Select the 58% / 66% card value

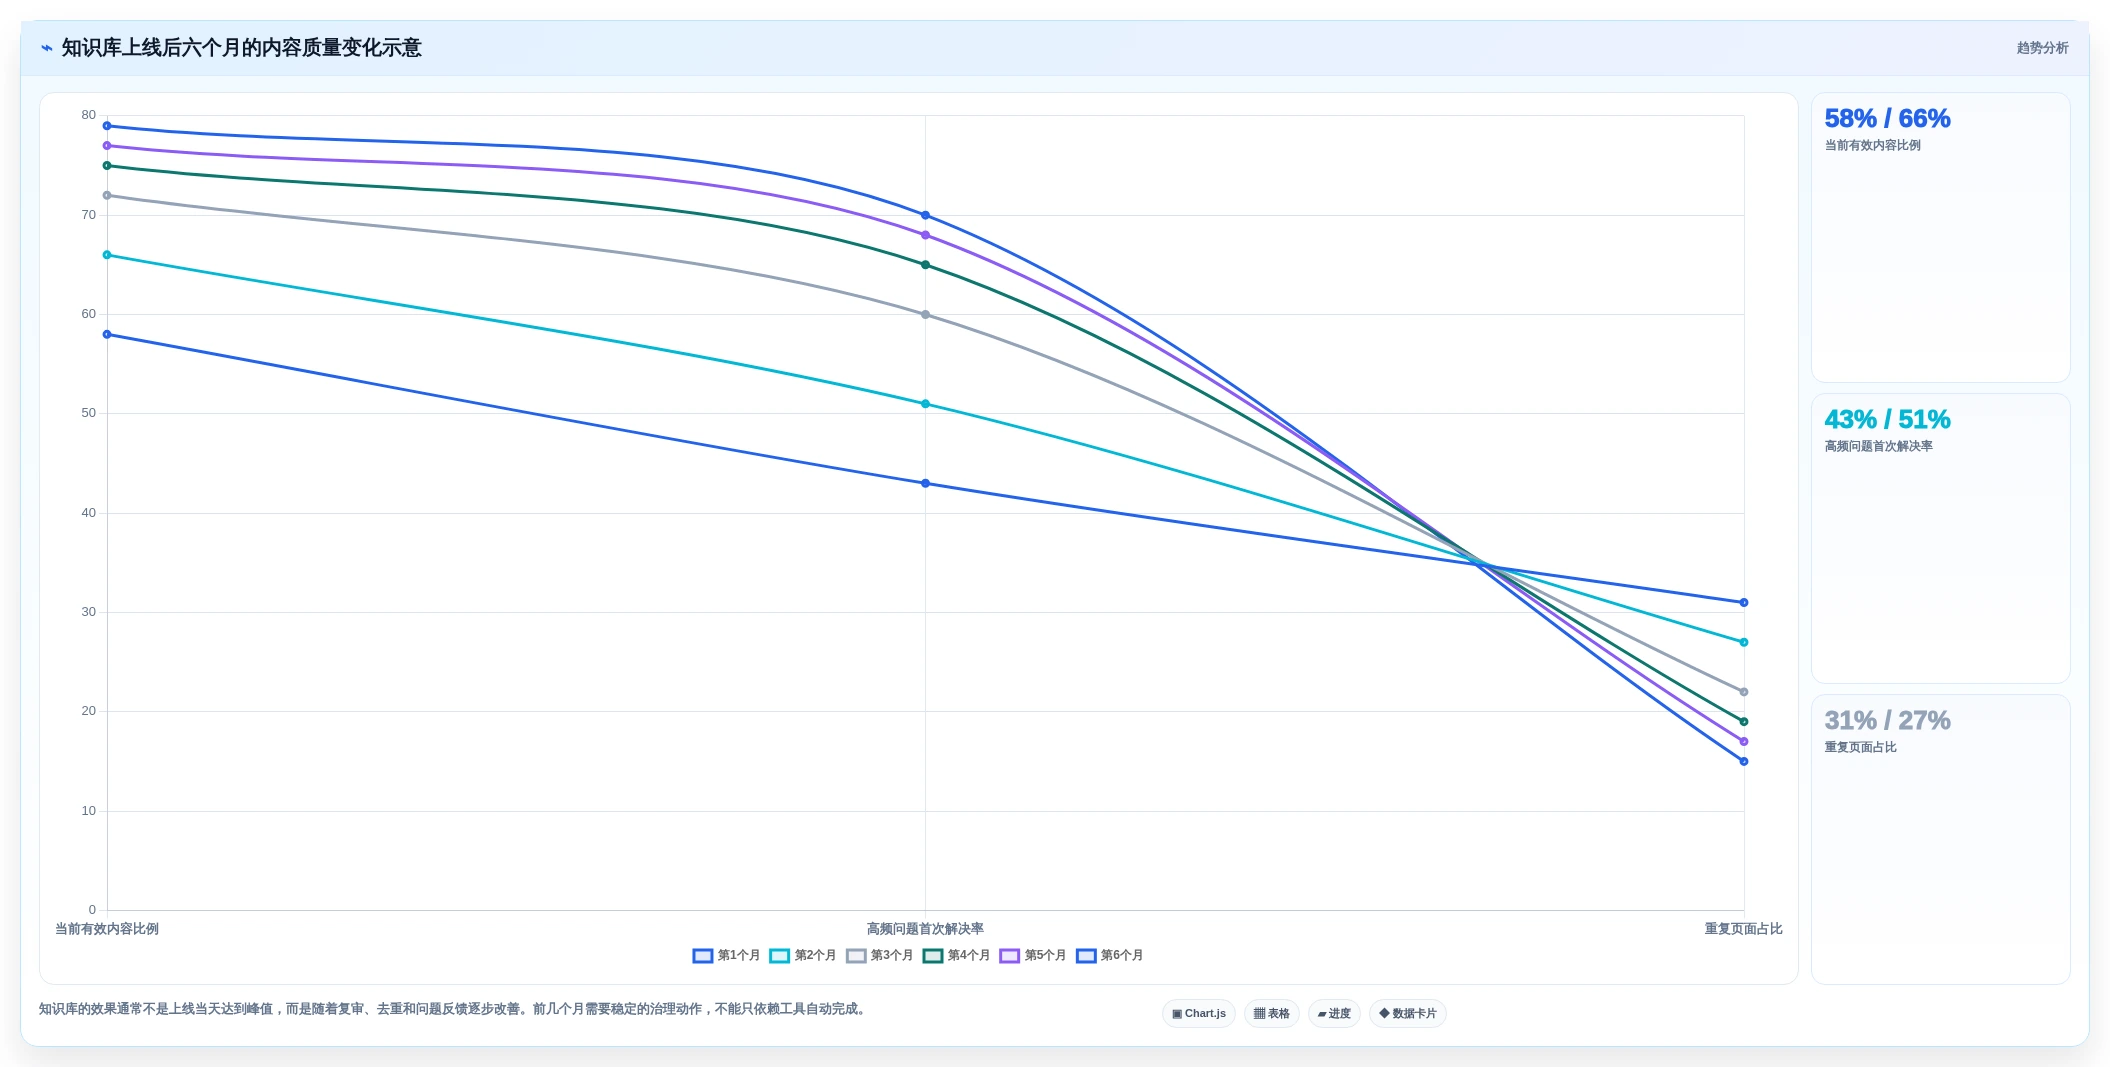click(x=1887, y=119)
